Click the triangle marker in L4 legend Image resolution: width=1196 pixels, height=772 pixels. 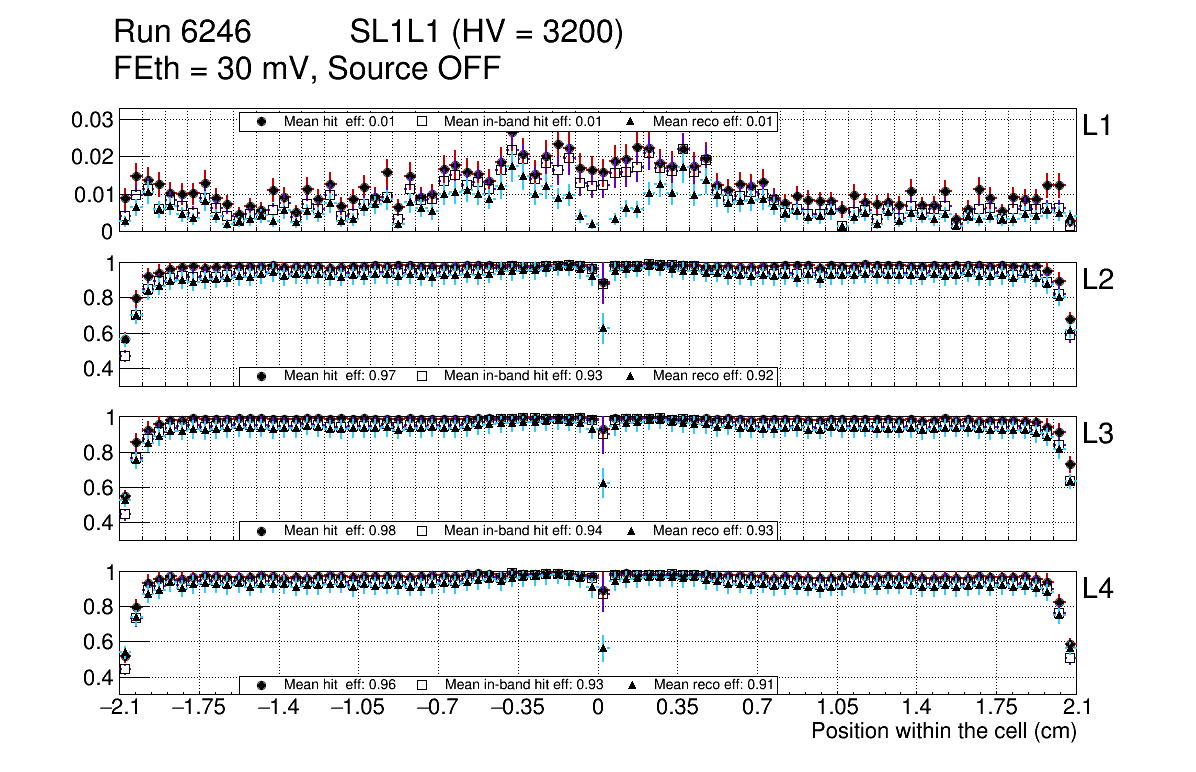tap(632, 685)
